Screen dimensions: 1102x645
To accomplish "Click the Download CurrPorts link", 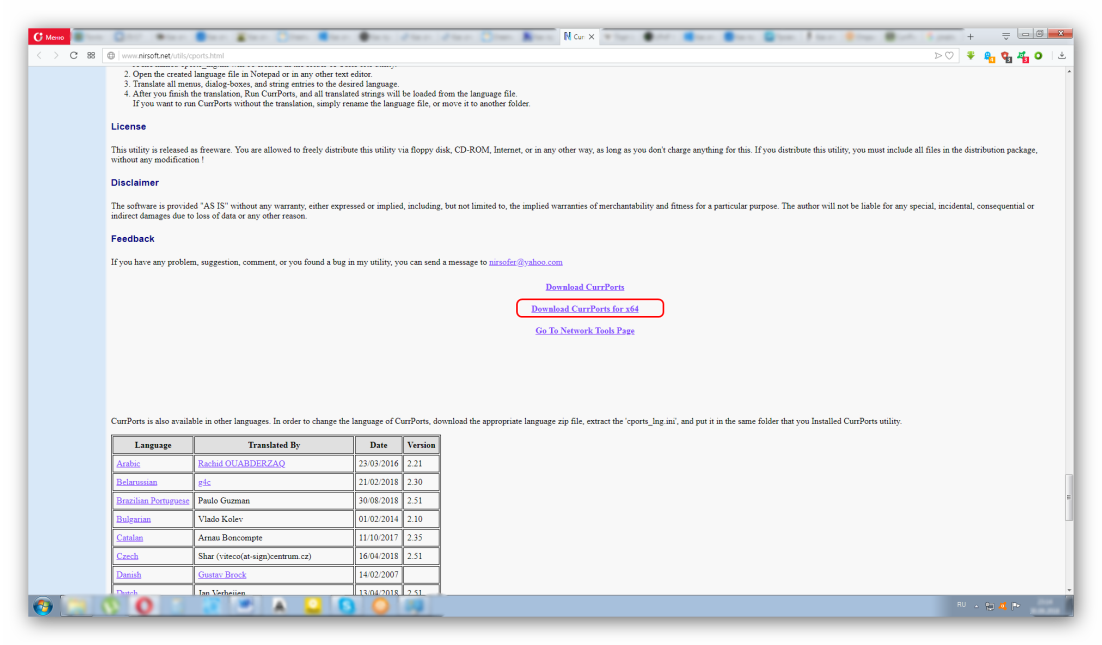I will pos(585,287).
